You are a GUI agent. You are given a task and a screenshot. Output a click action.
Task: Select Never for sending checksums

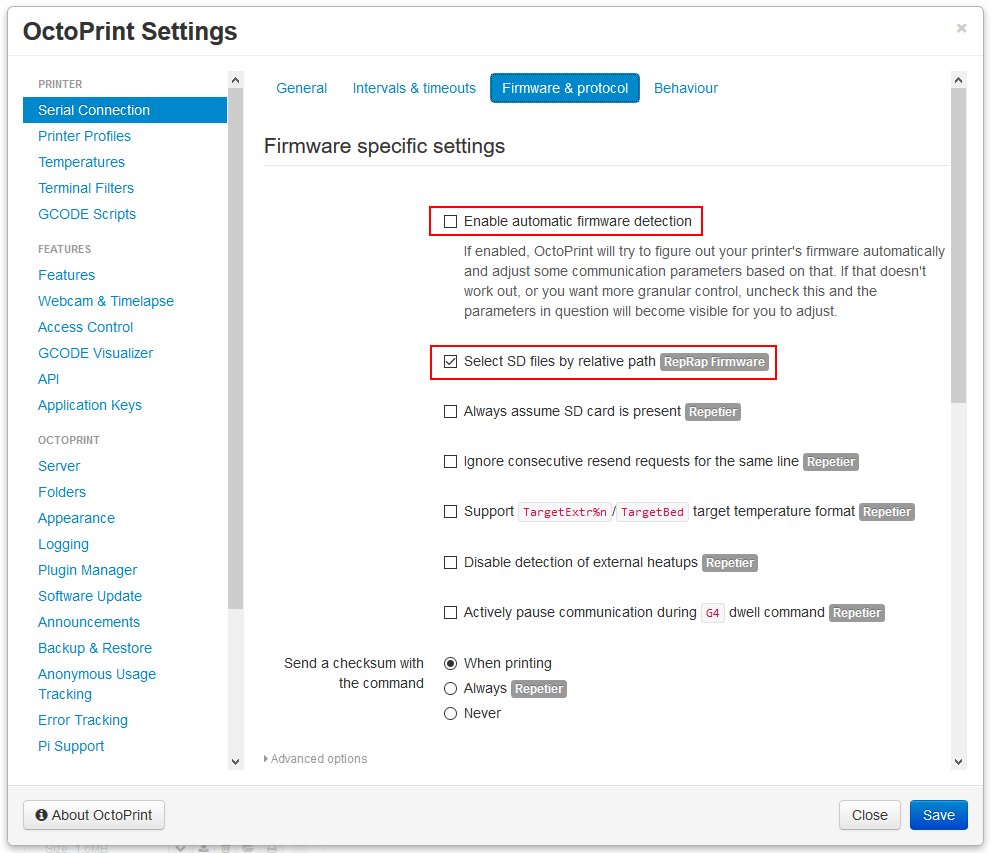[x=450, y=713]
